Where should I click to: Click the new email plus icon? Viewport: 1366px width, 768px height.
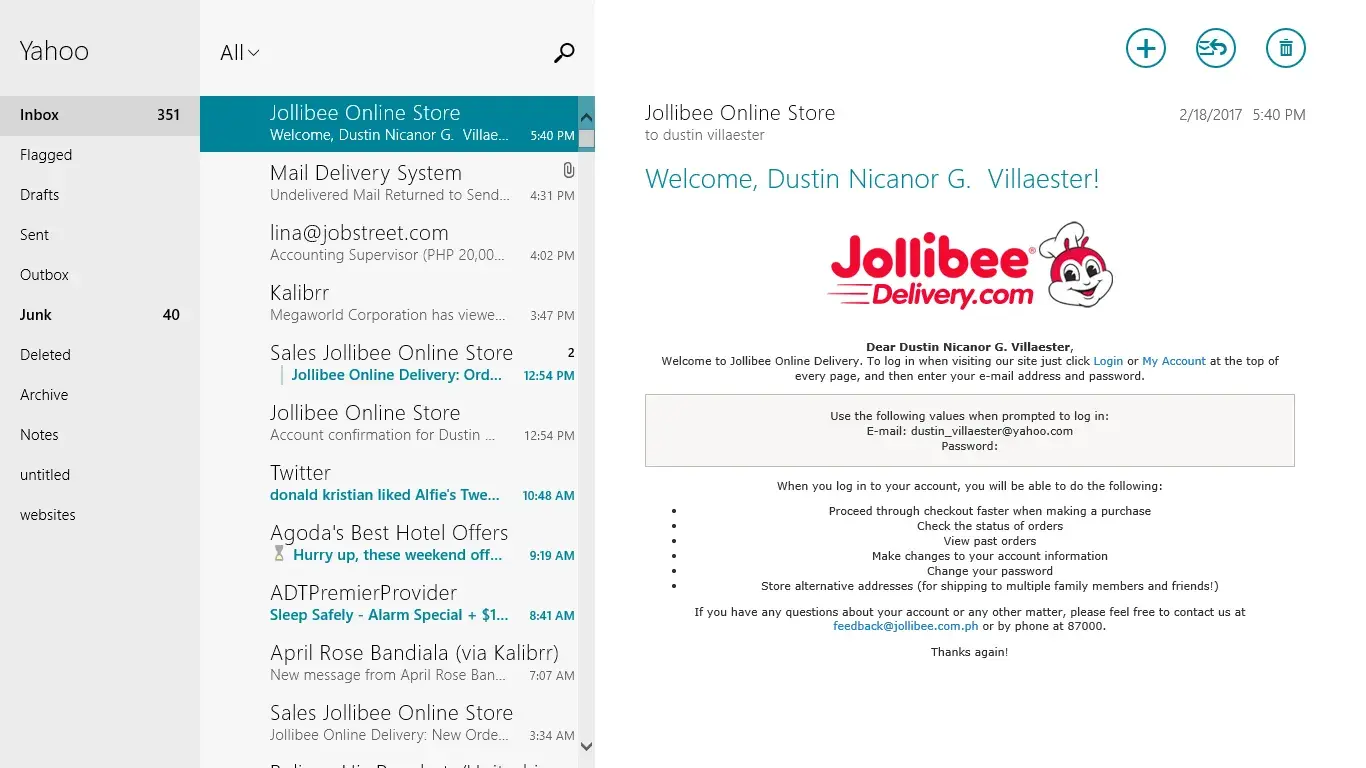tap(1145, 48)
